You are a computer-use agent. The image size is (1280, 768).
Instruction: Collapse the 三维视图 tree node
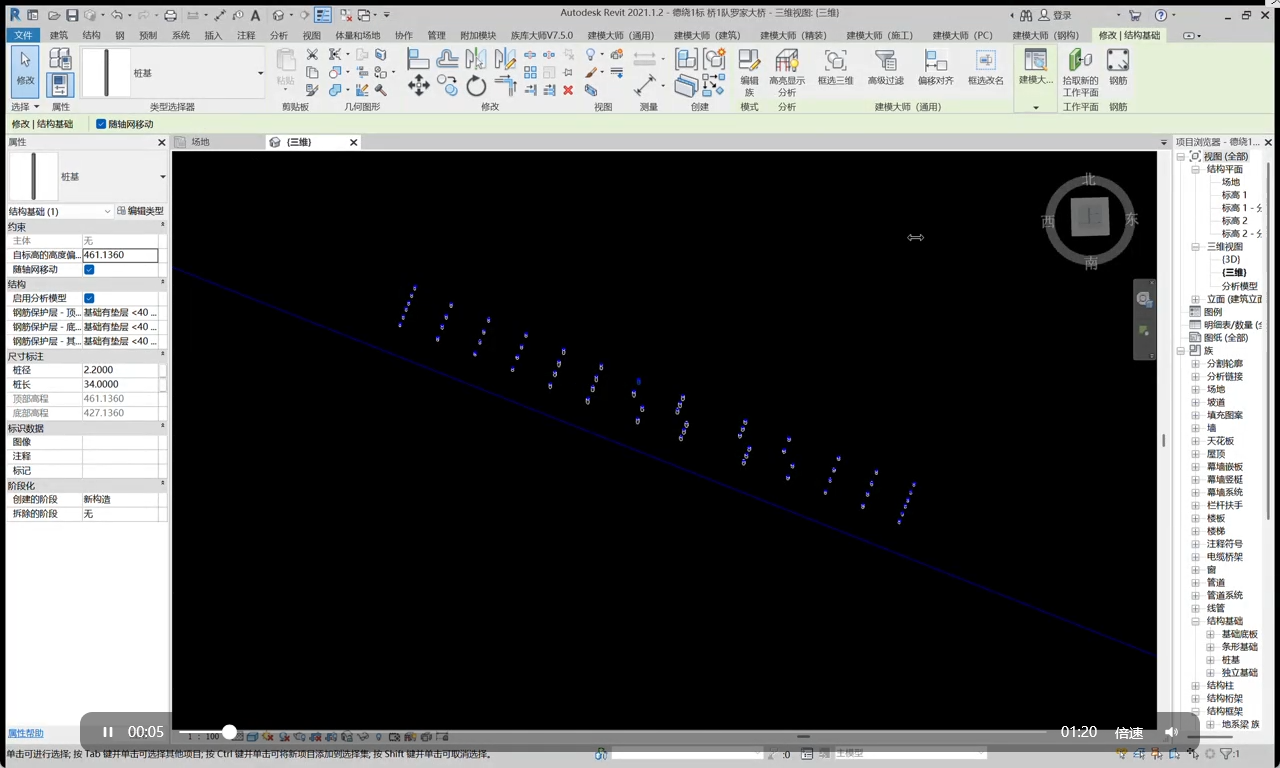coord(1195,246)
